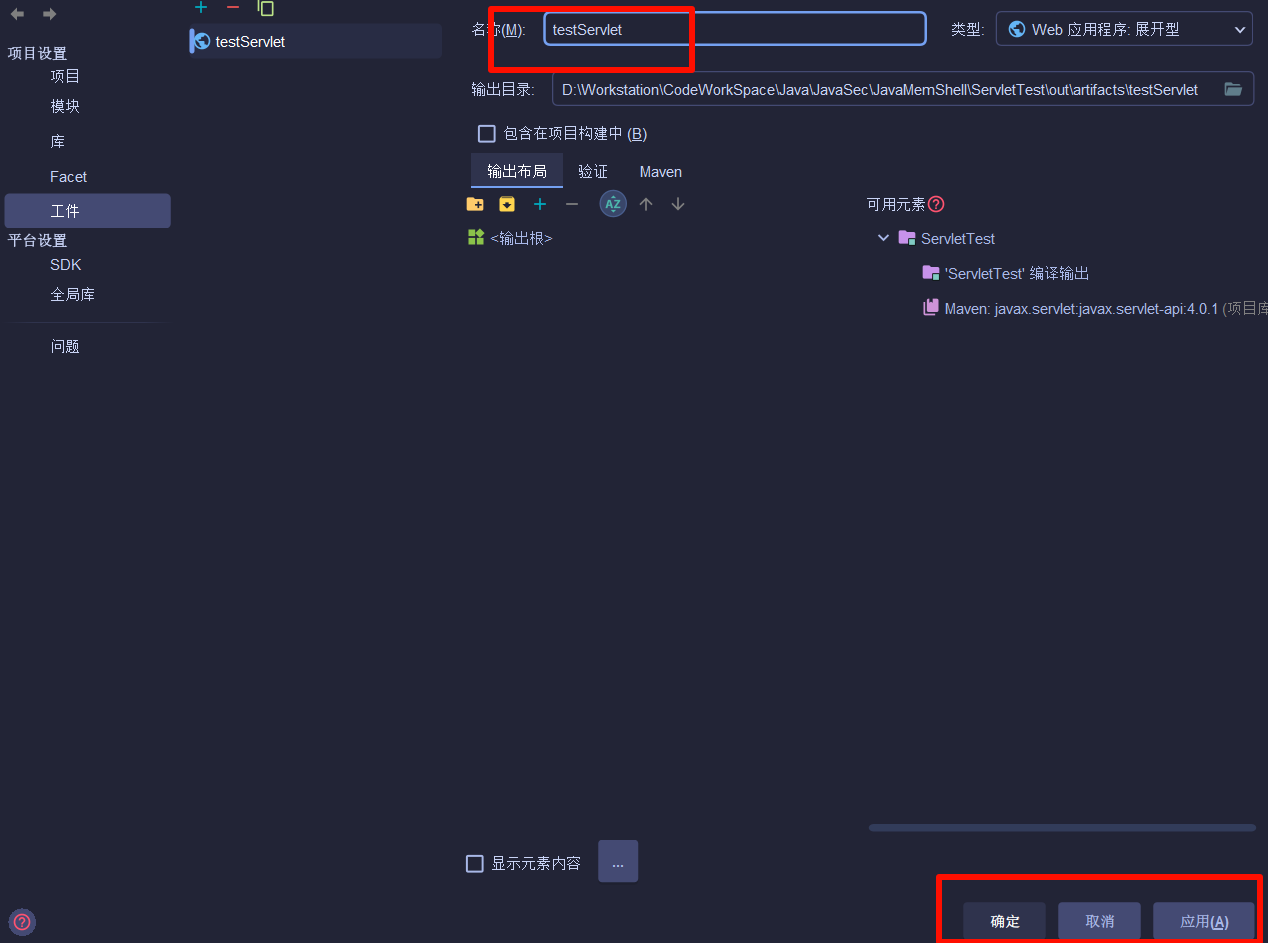Create a directory in output layout
Viewport: 1268px width, 943px height.
click(475, 204)
